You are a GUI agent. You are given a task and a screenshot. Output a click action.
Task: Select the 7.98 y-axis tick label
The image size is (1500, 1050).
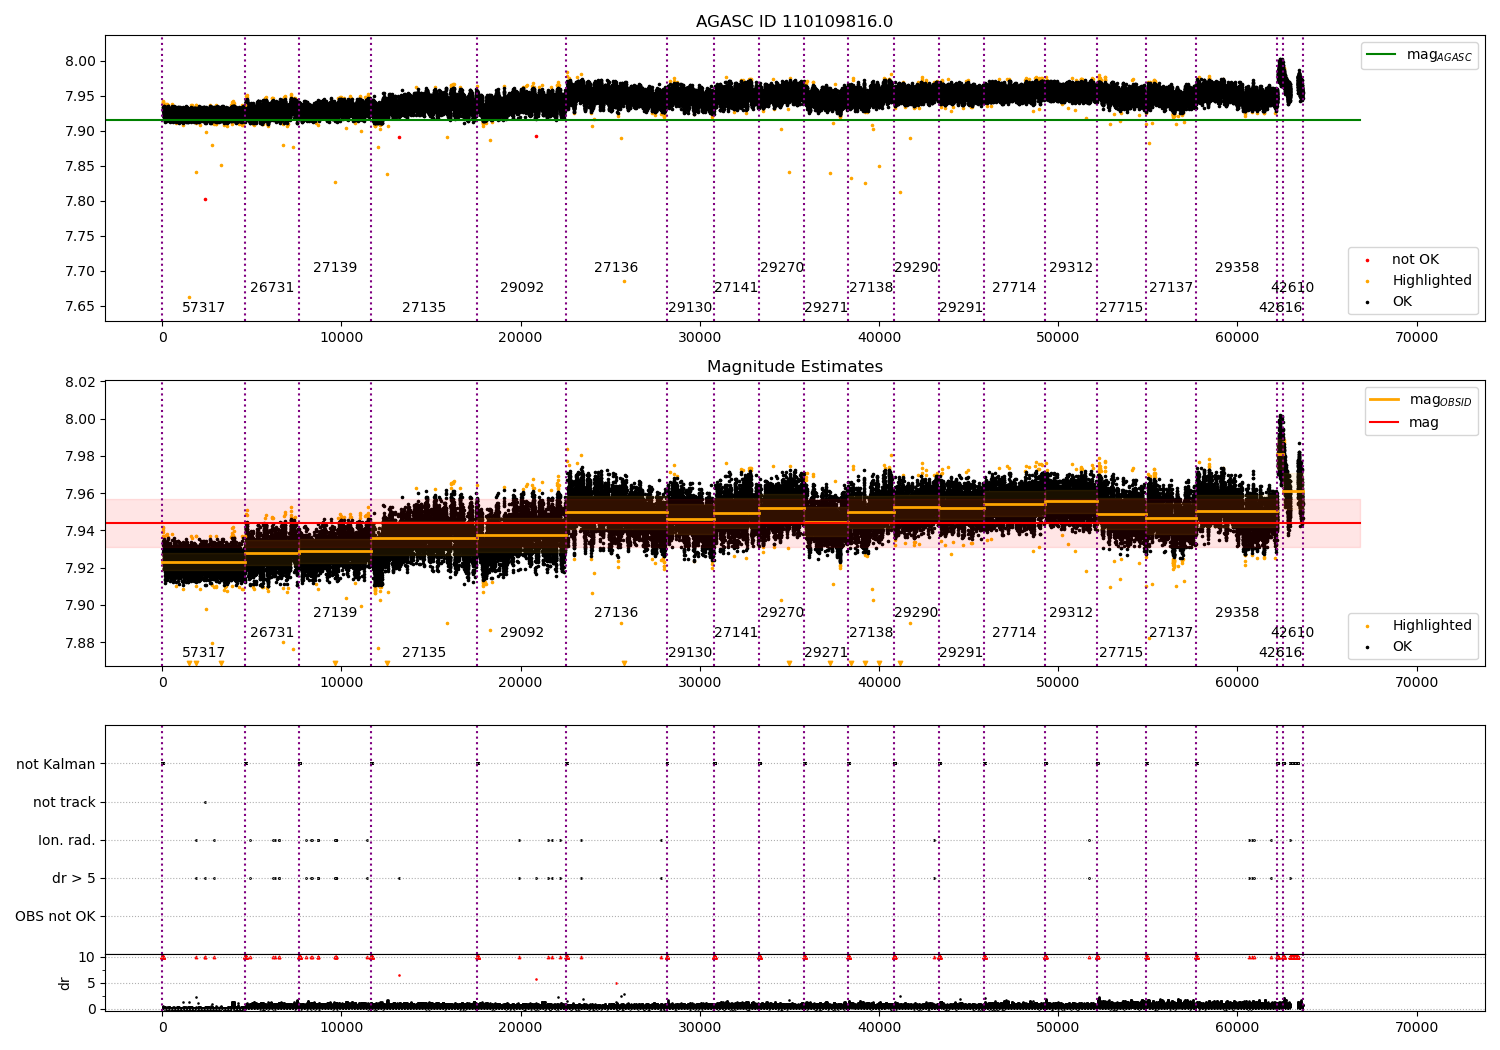pos(80,457)
